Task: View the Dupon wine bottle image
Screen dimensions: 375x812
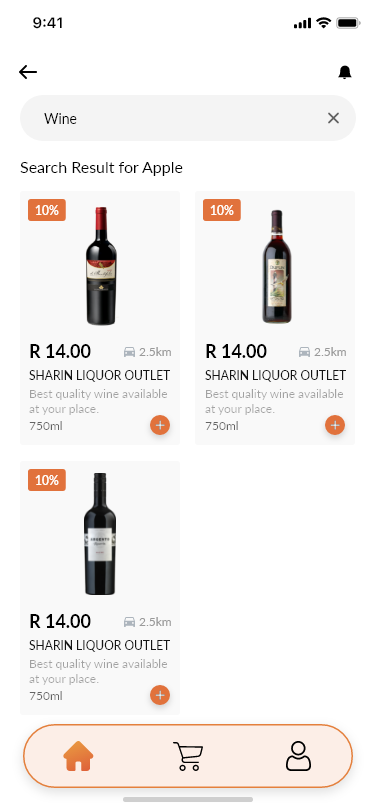Action: (277, 266)
